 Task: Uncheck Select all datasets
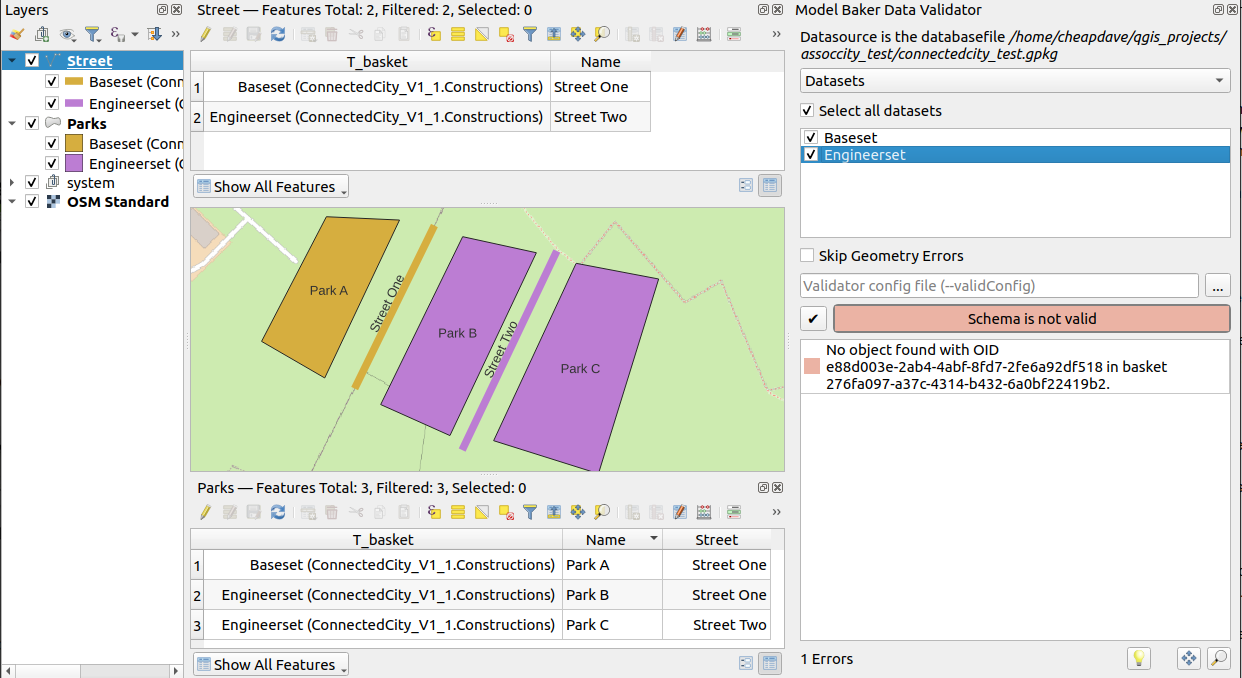(x=808, y=111)
